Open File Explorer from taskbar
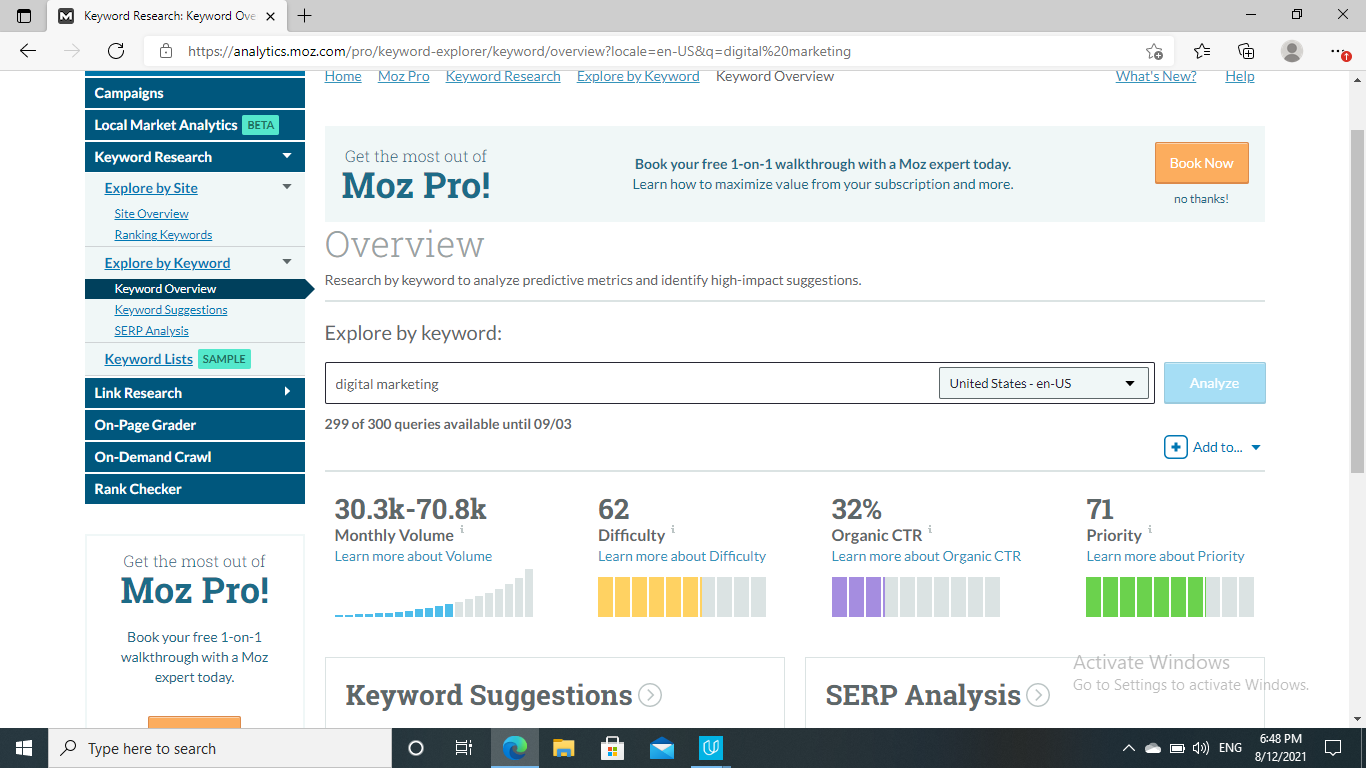1366x768 pixels. [x=564, y=748]
